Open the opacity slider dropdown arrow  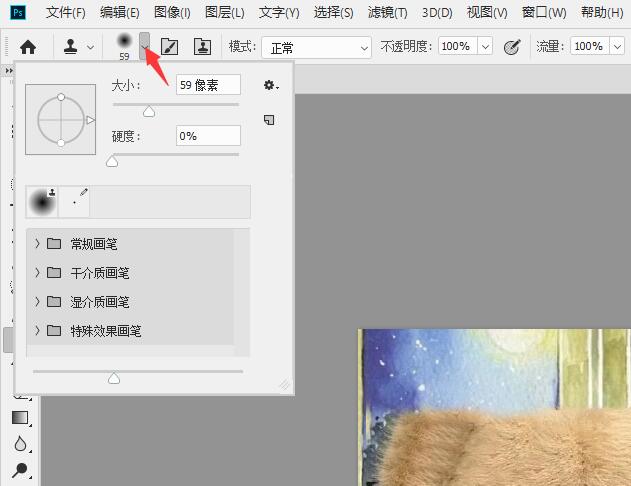485,47
